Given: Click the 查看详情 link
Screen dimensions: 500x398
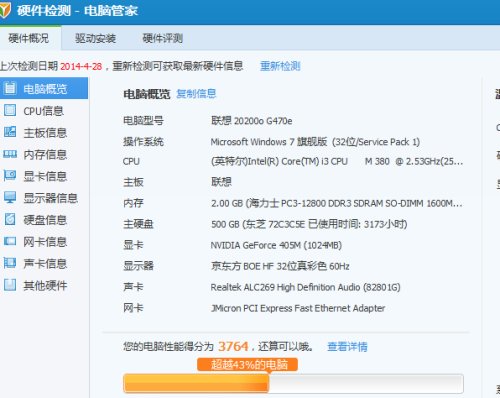Looking at the screenshot, I should click(347, 347).
